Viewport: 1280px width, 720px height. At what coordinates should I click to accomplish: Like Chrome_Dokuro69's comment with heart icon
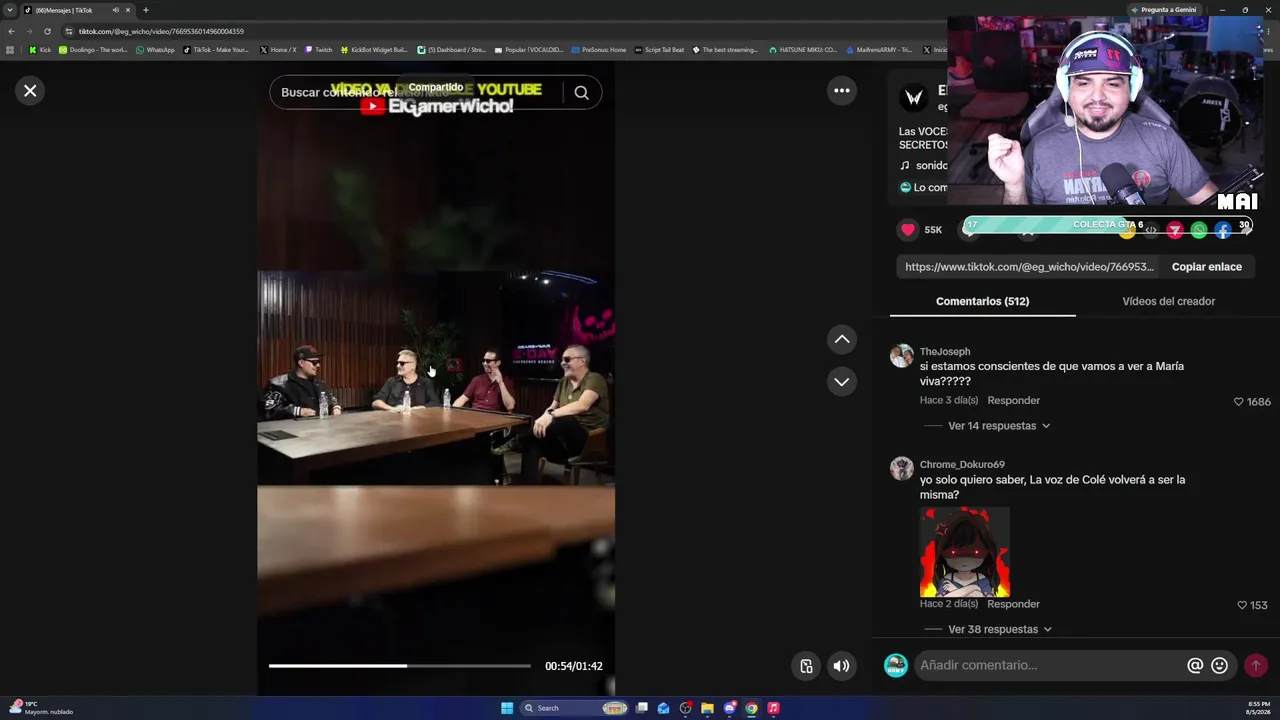pos(1242,605)
